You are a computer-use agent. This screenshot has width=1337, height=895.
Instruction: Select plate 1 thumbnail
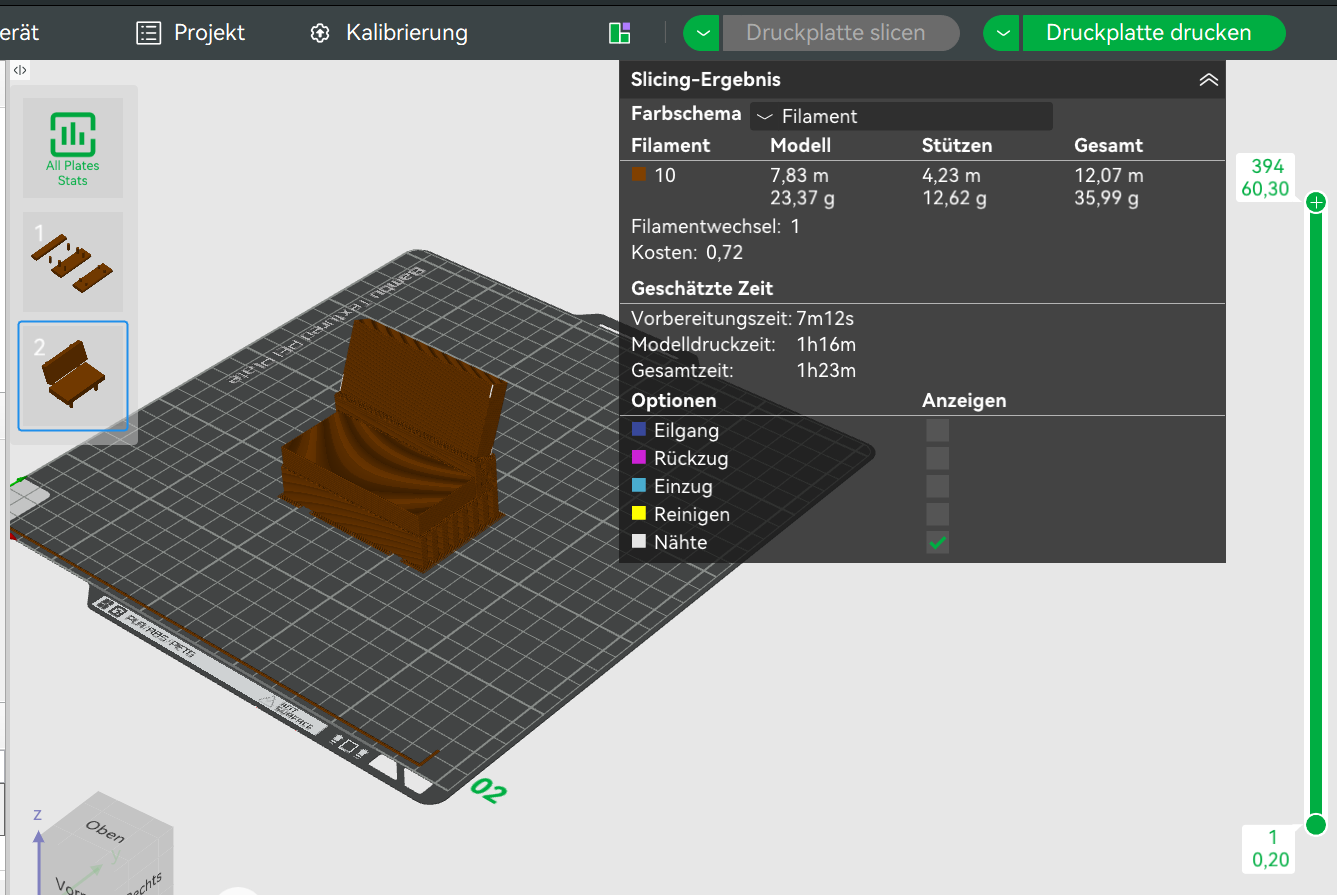click(73, 261)
